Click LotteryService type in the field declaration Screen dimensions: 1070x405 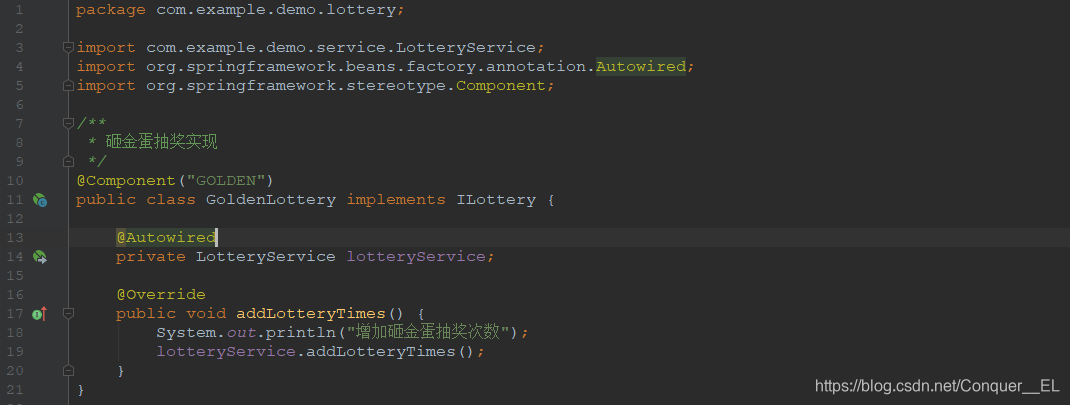click(x=266, y=257)
